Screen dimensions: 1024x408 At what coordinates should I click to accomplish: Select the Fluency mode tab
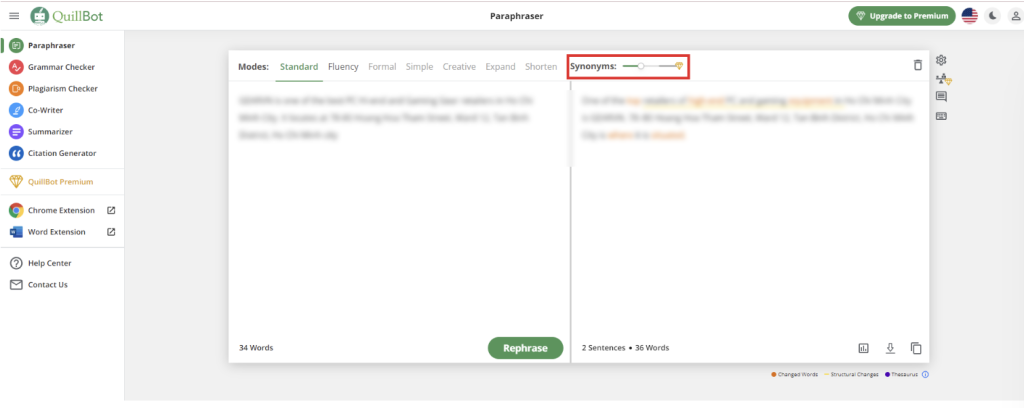[x=343, y=67]
